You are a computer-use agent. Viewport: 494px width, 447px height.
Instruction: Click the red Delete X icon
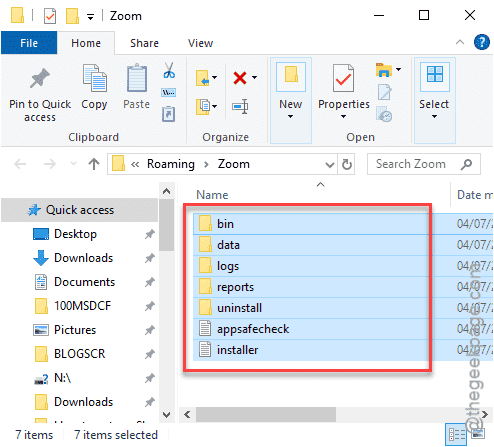[x=240, y=78]
